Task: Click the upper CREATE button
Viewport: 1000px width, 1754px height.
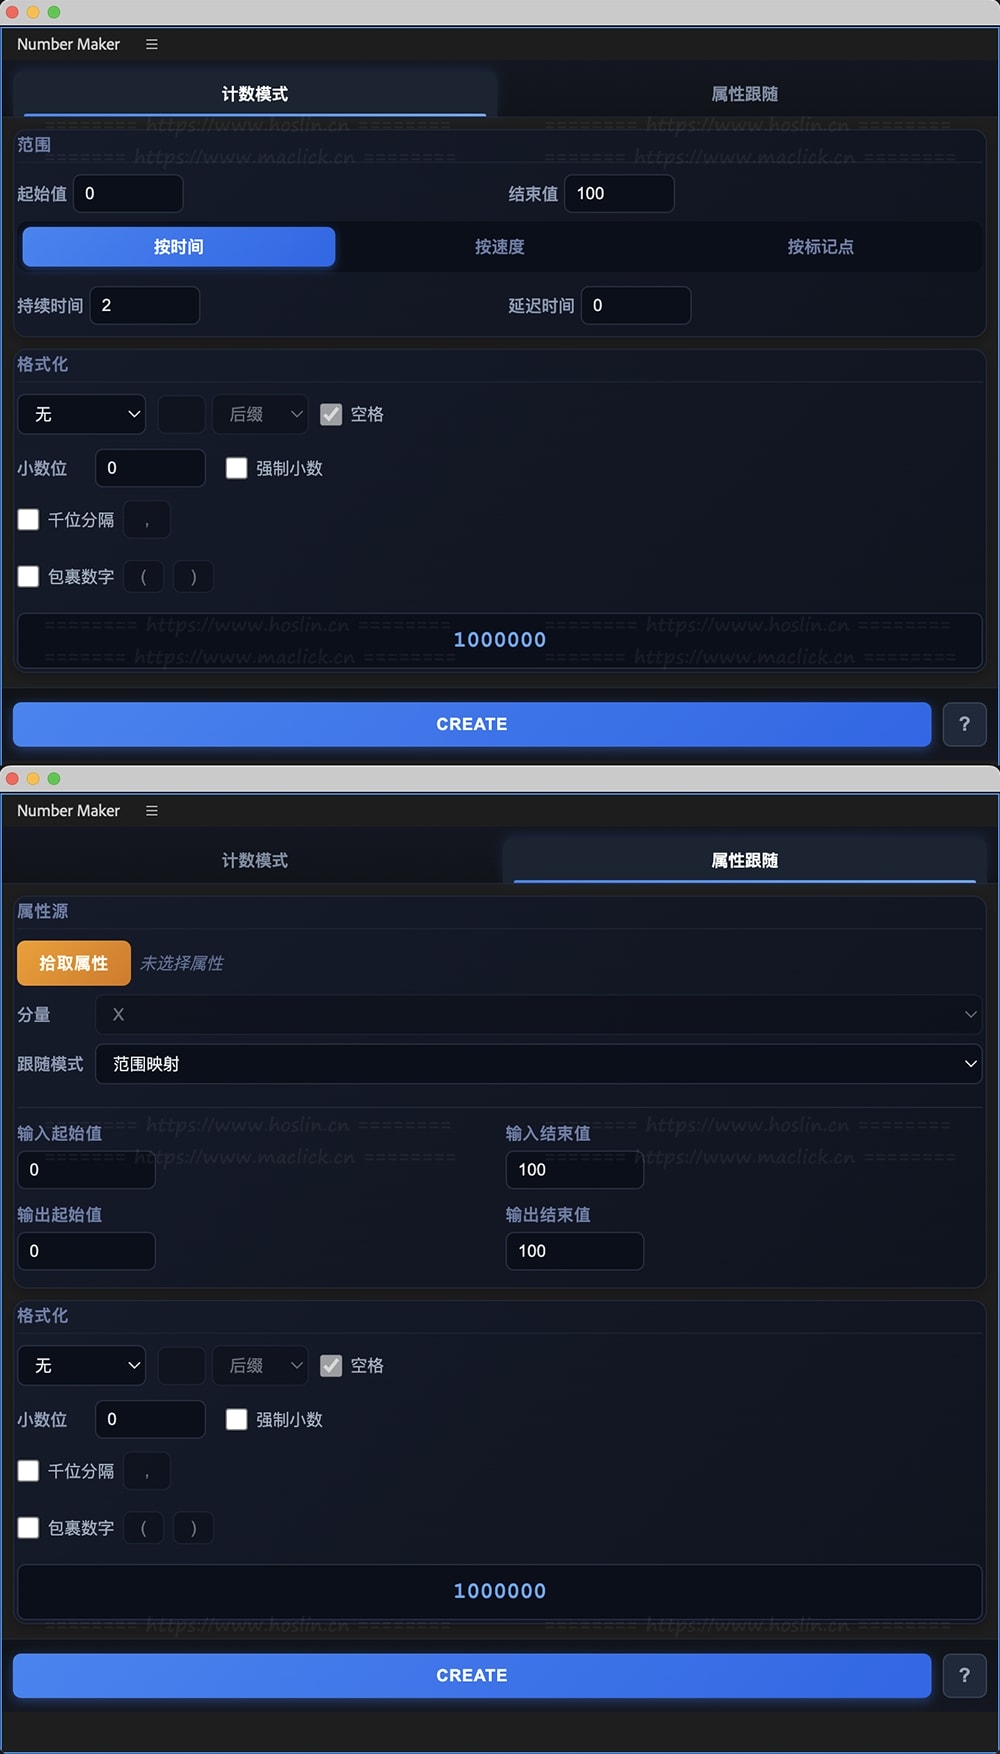Action: [x=472, y=724]
